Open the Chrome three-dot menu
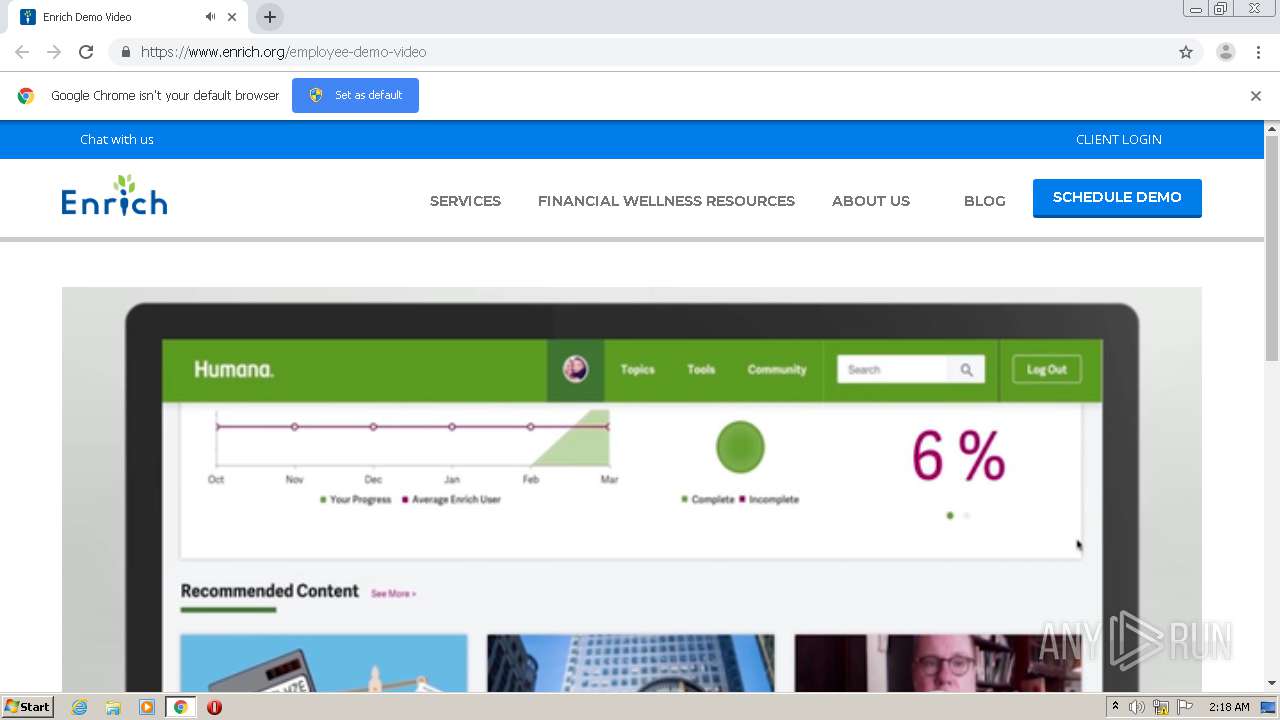The image size is (1280, 720). click(x=1258, y=52)
